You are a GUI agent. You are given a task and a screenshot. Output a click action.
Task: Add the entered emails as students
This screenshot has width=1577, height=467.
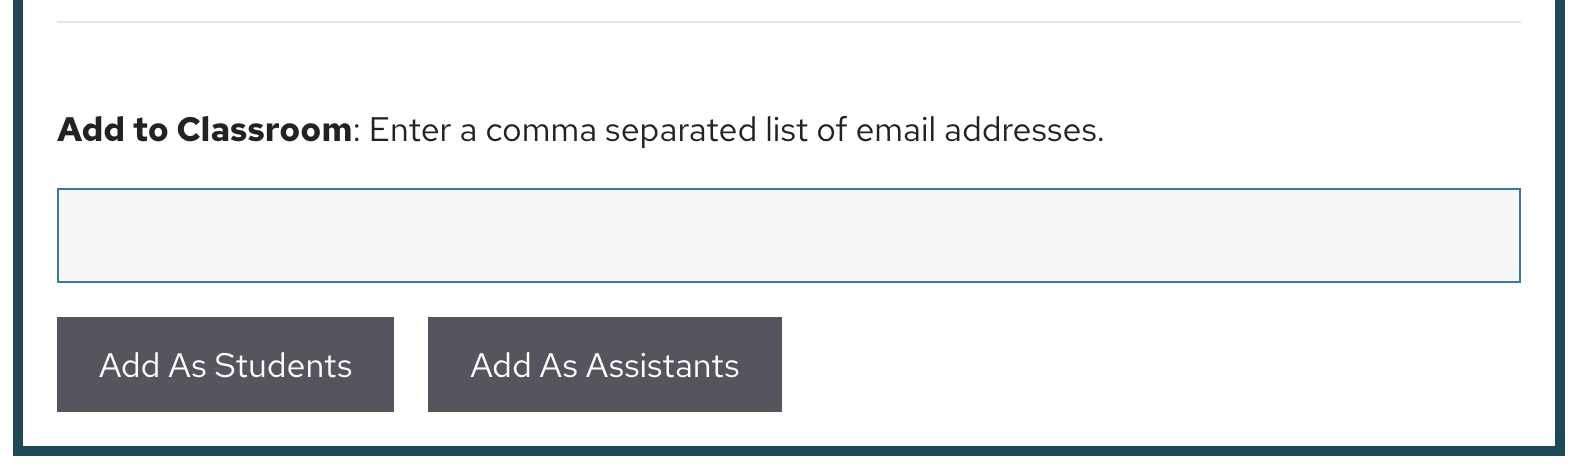click(x=225, y=365)
